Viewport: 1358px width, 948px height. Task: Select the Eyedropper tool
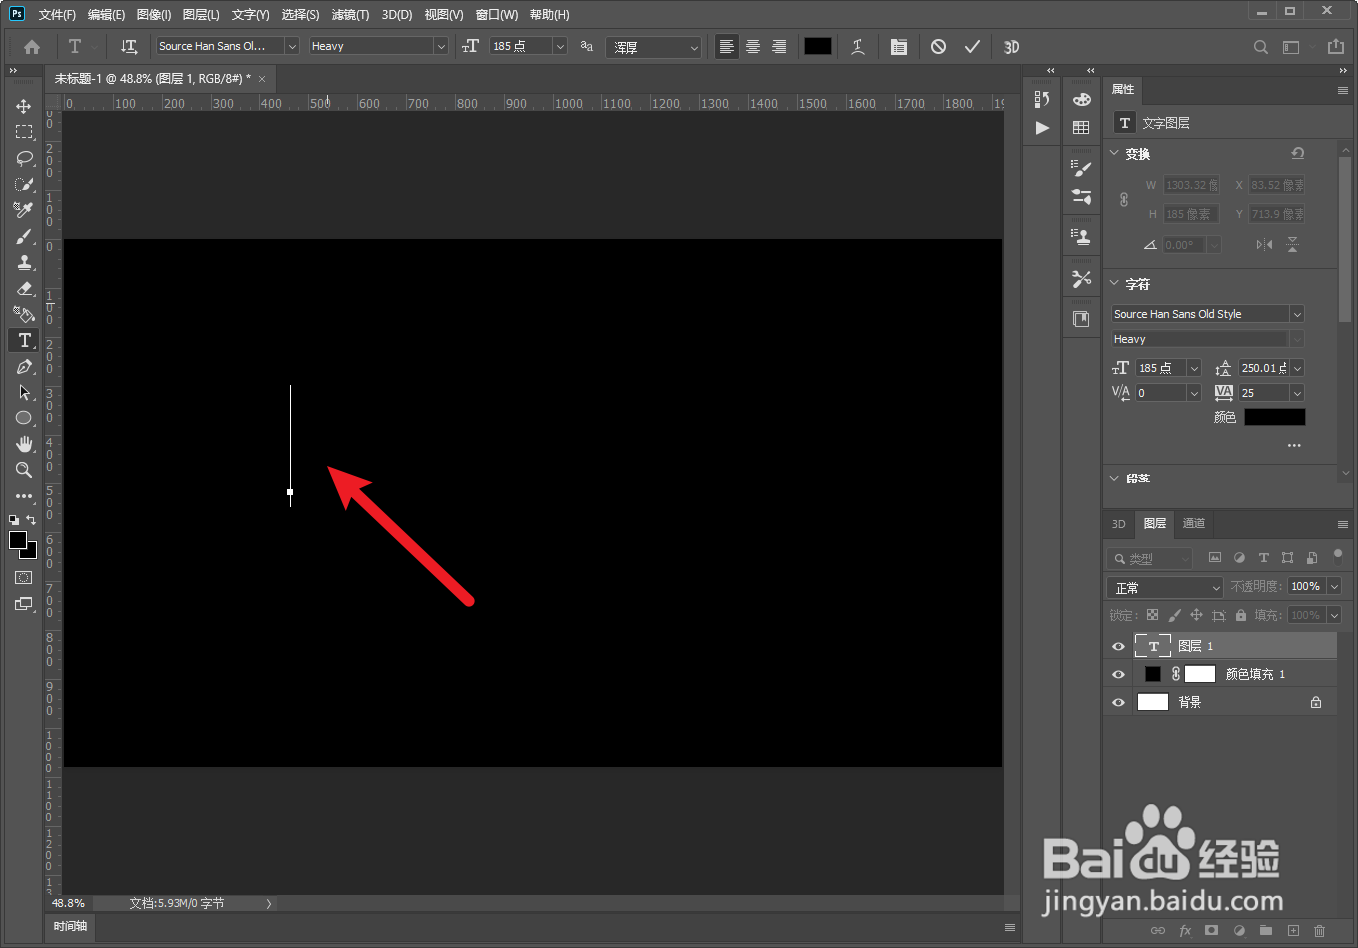point(24,210)
